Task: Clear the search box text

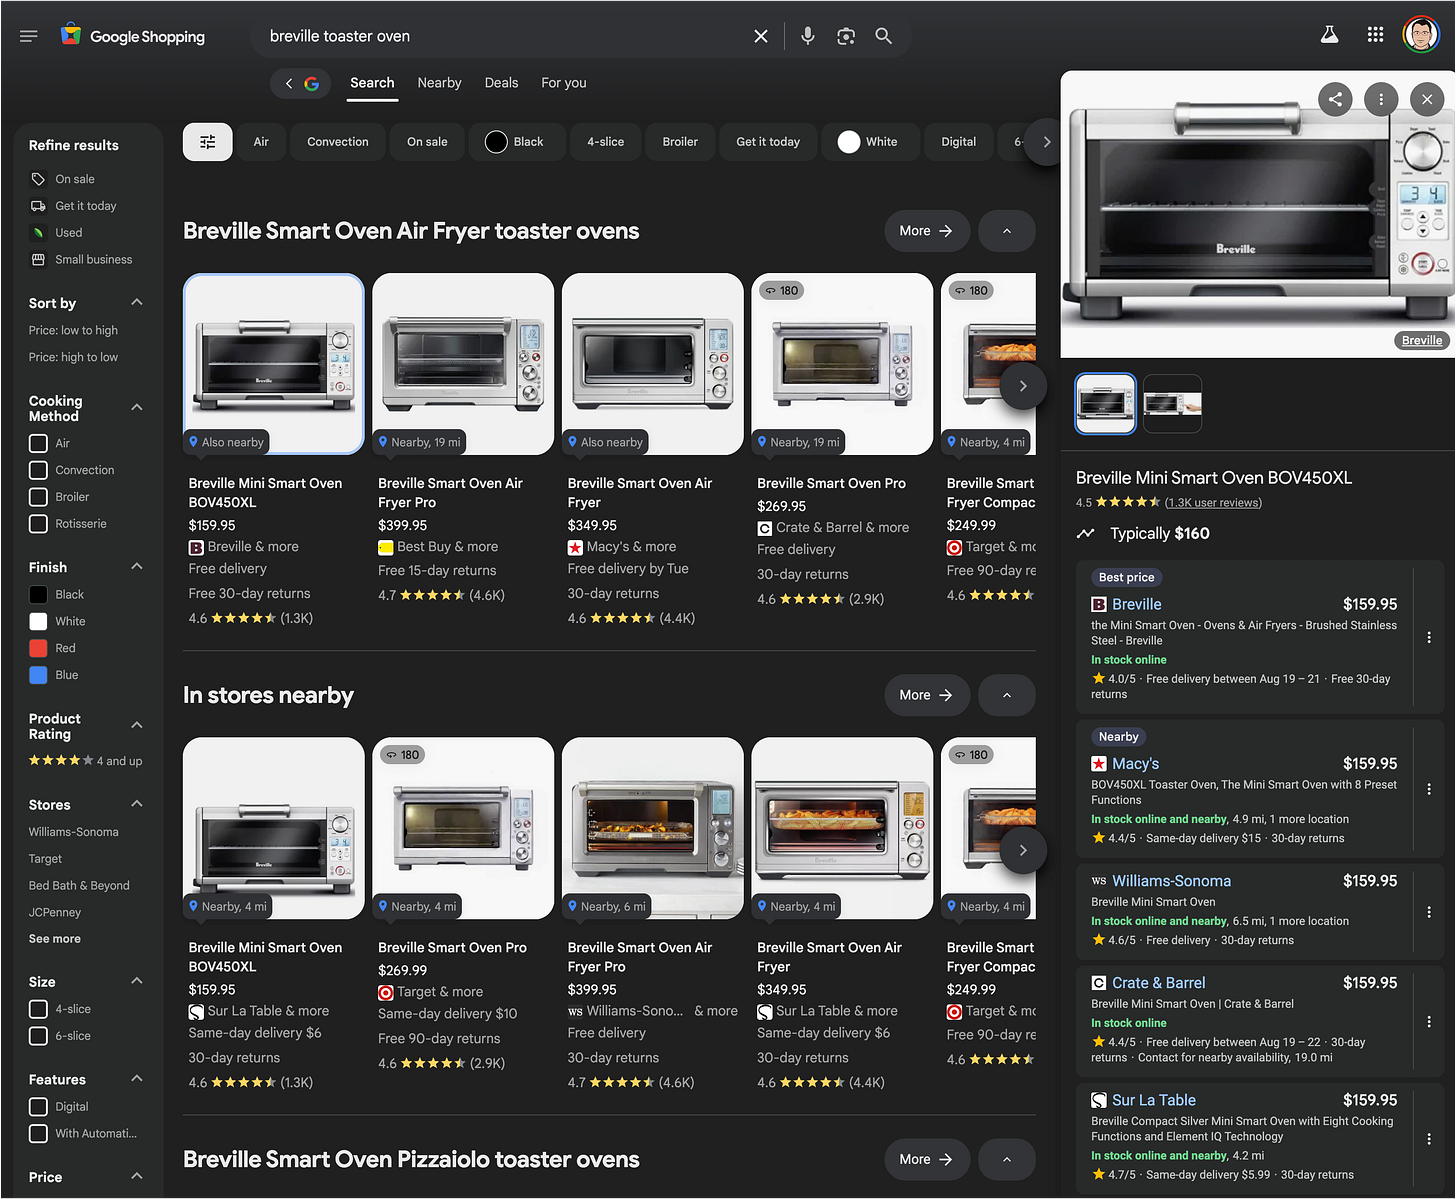Action: [761, 36]
